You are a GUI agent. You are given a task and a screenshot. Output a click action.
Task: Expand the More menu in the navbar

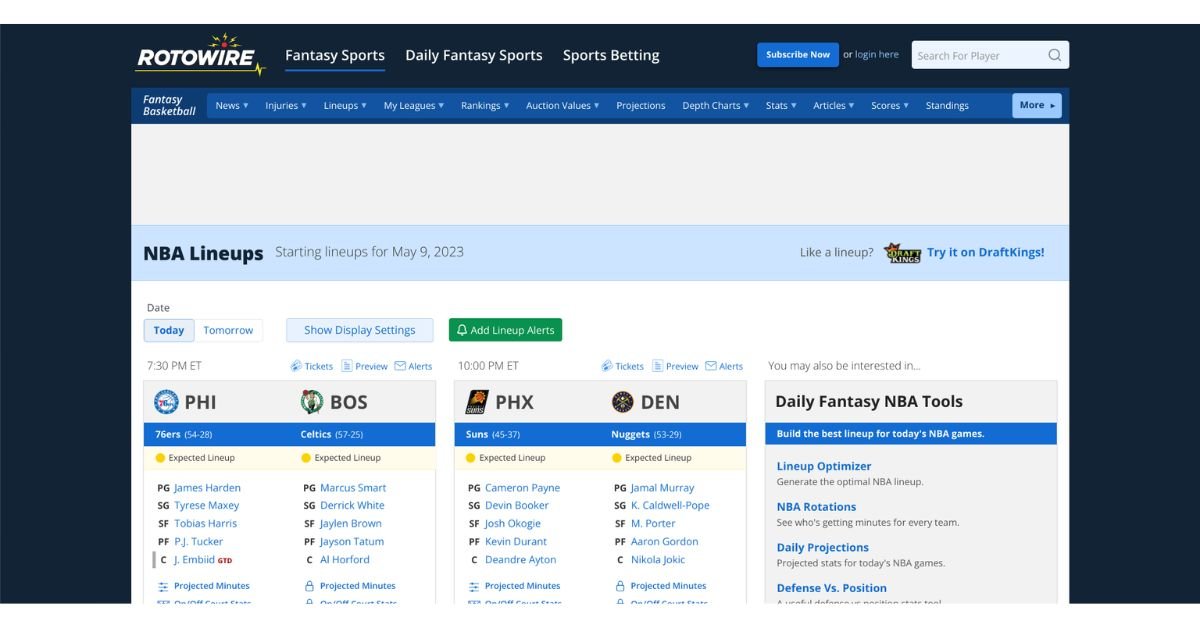(1034, 105)
